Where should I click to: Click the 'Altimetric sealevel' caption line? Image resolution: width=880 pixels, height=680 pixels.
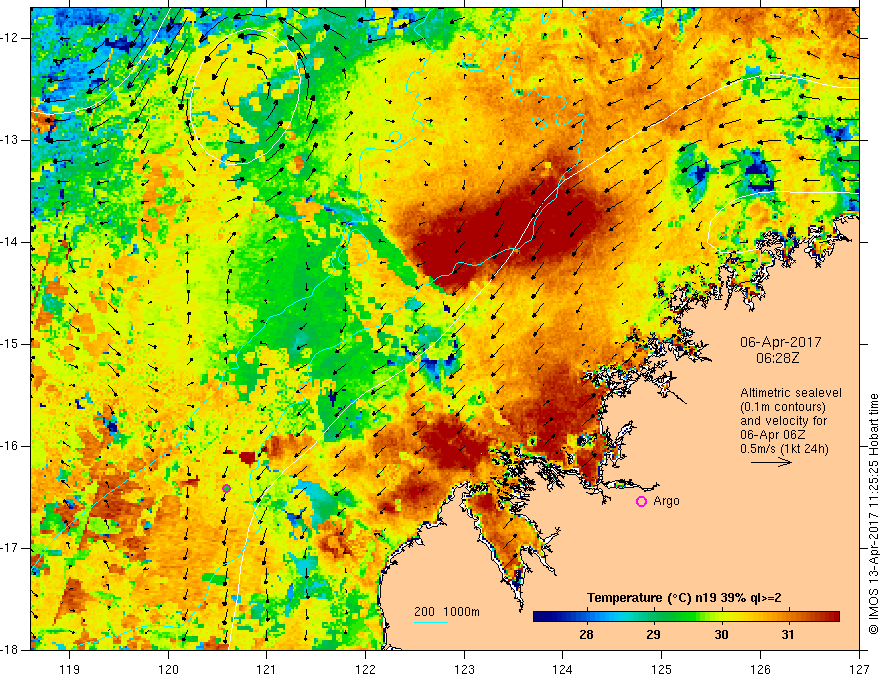coord(791,393)
